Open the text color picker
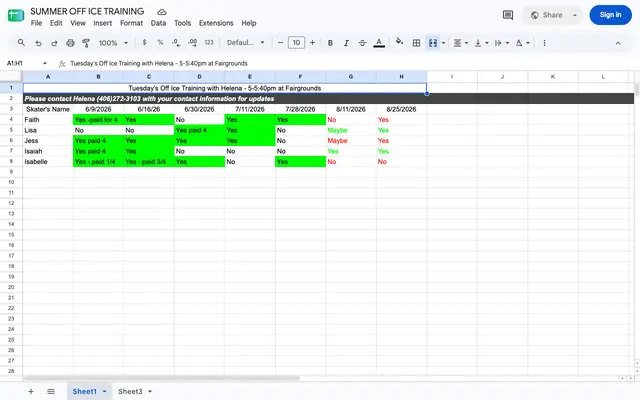 pyautogui.click(x=379, y=43)
